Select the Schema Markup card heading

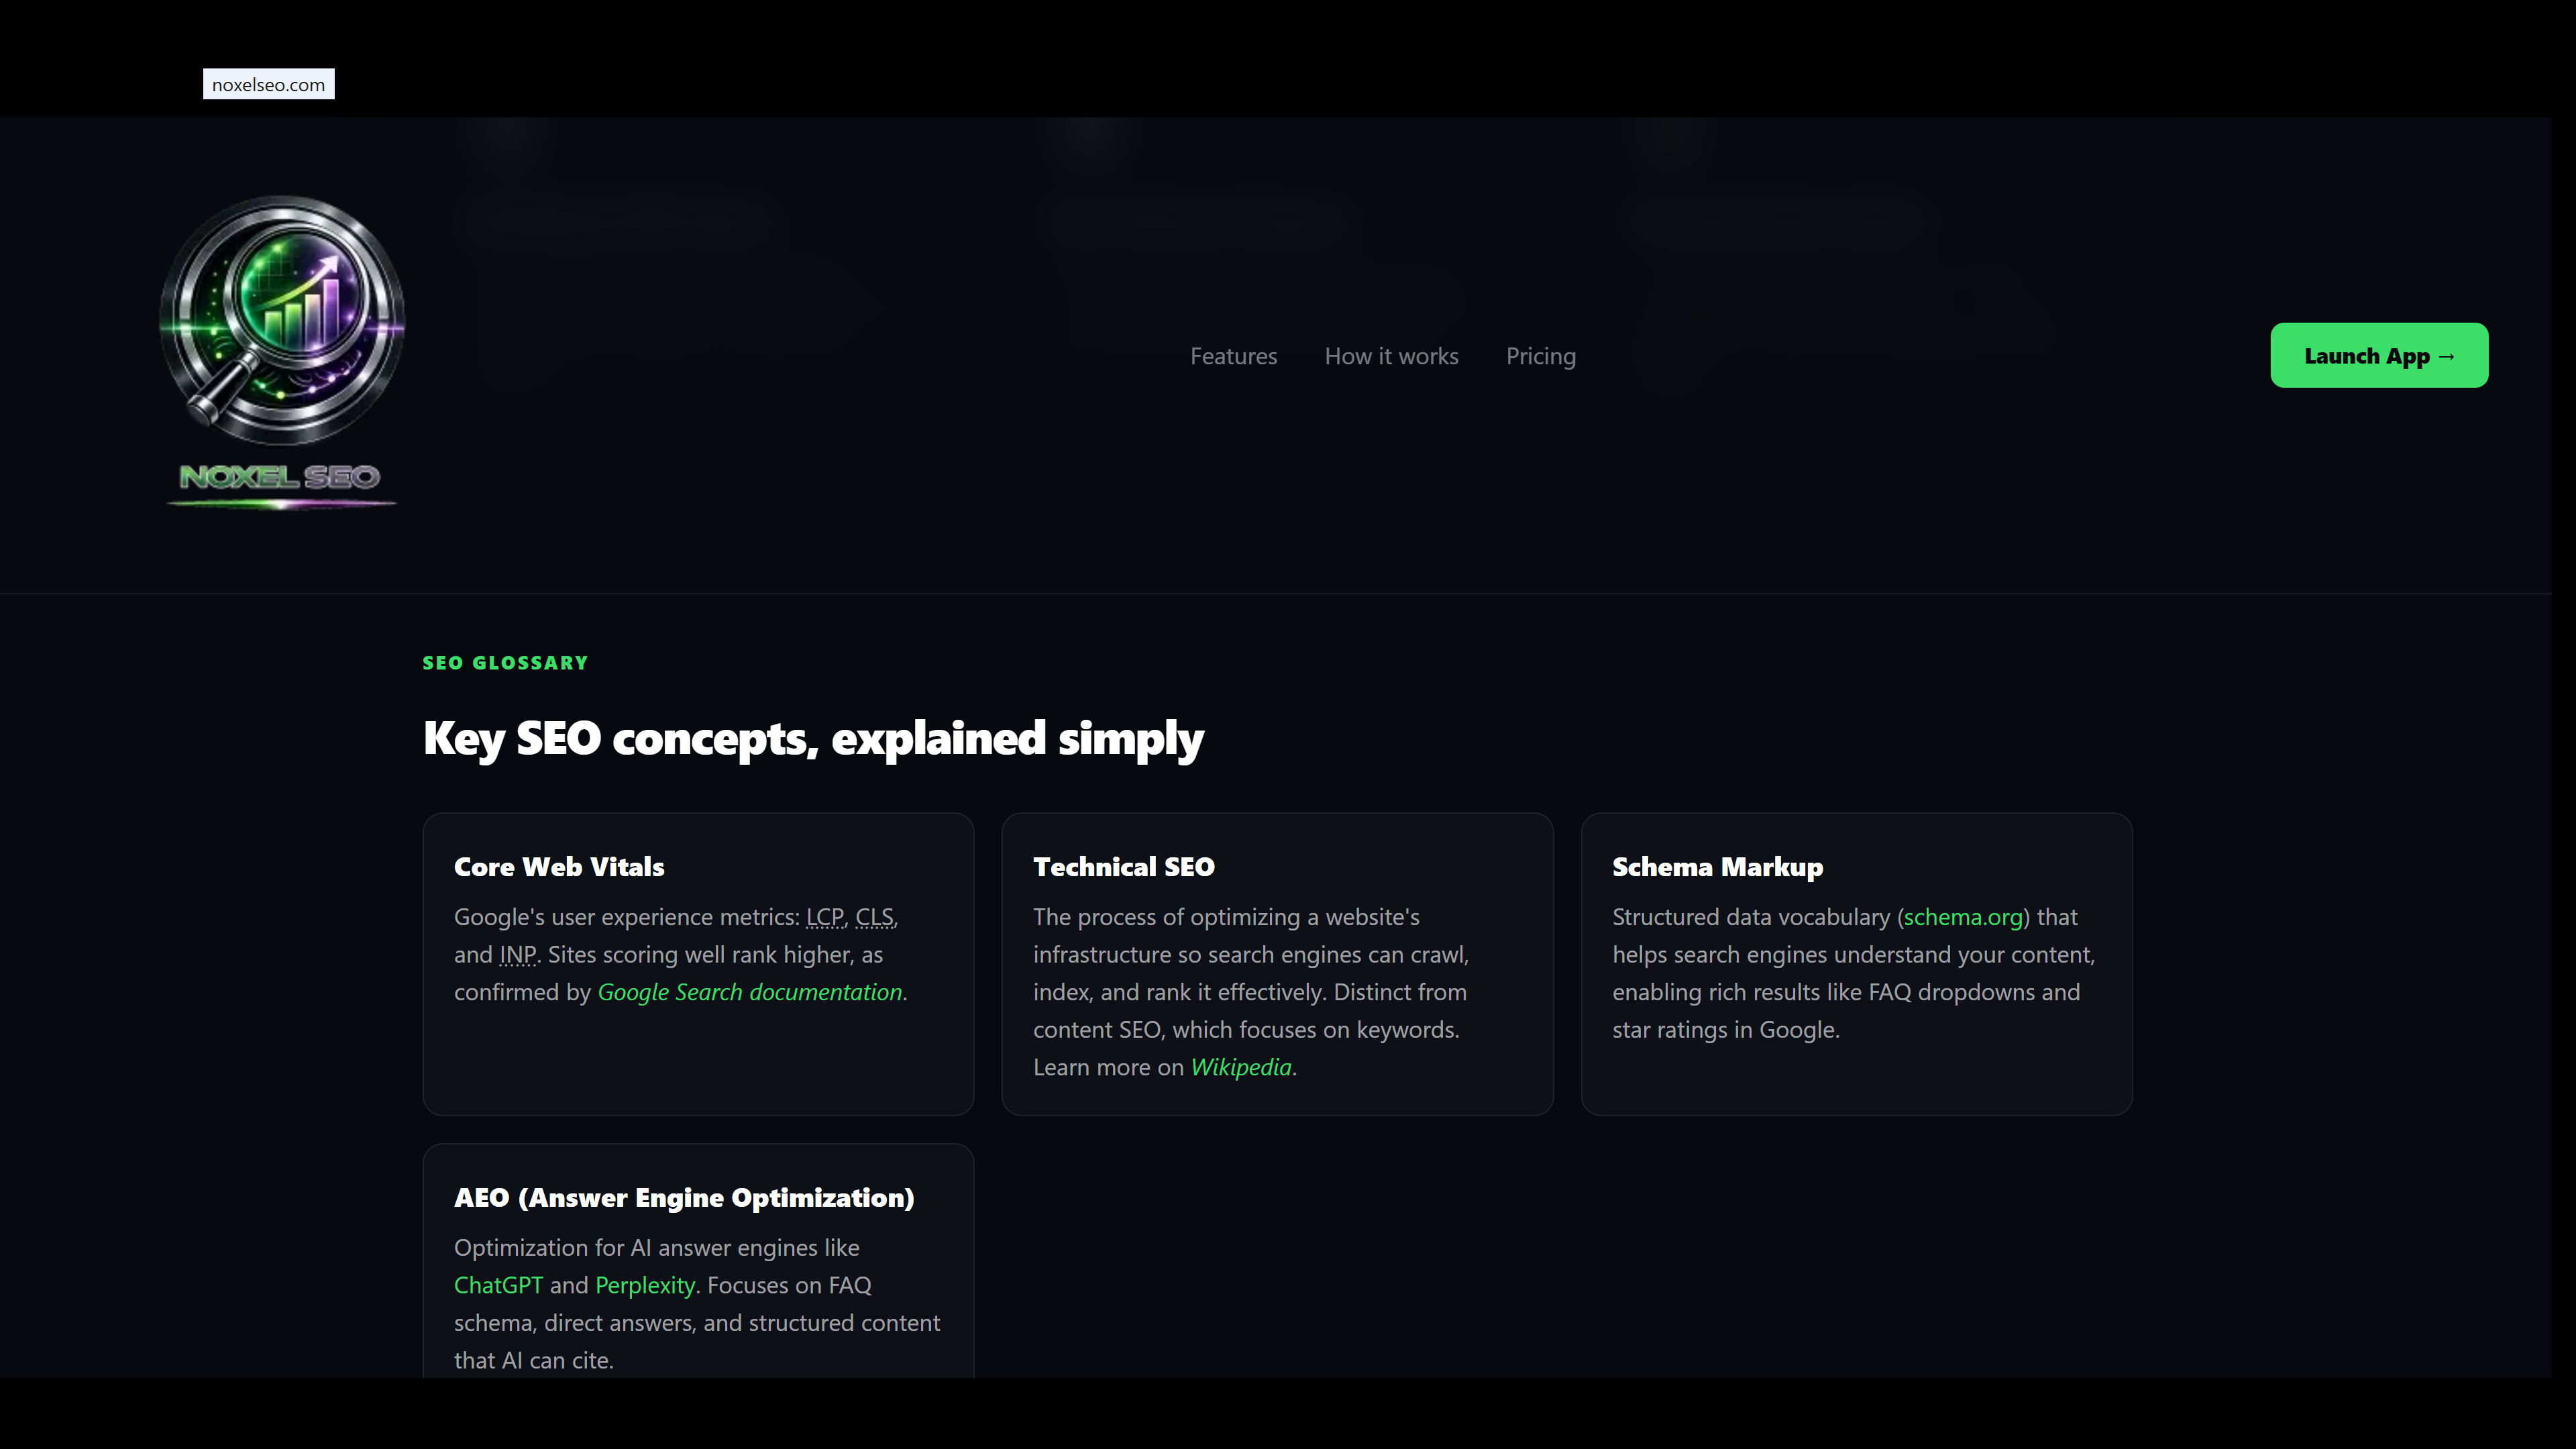(x=1717, y=867)
